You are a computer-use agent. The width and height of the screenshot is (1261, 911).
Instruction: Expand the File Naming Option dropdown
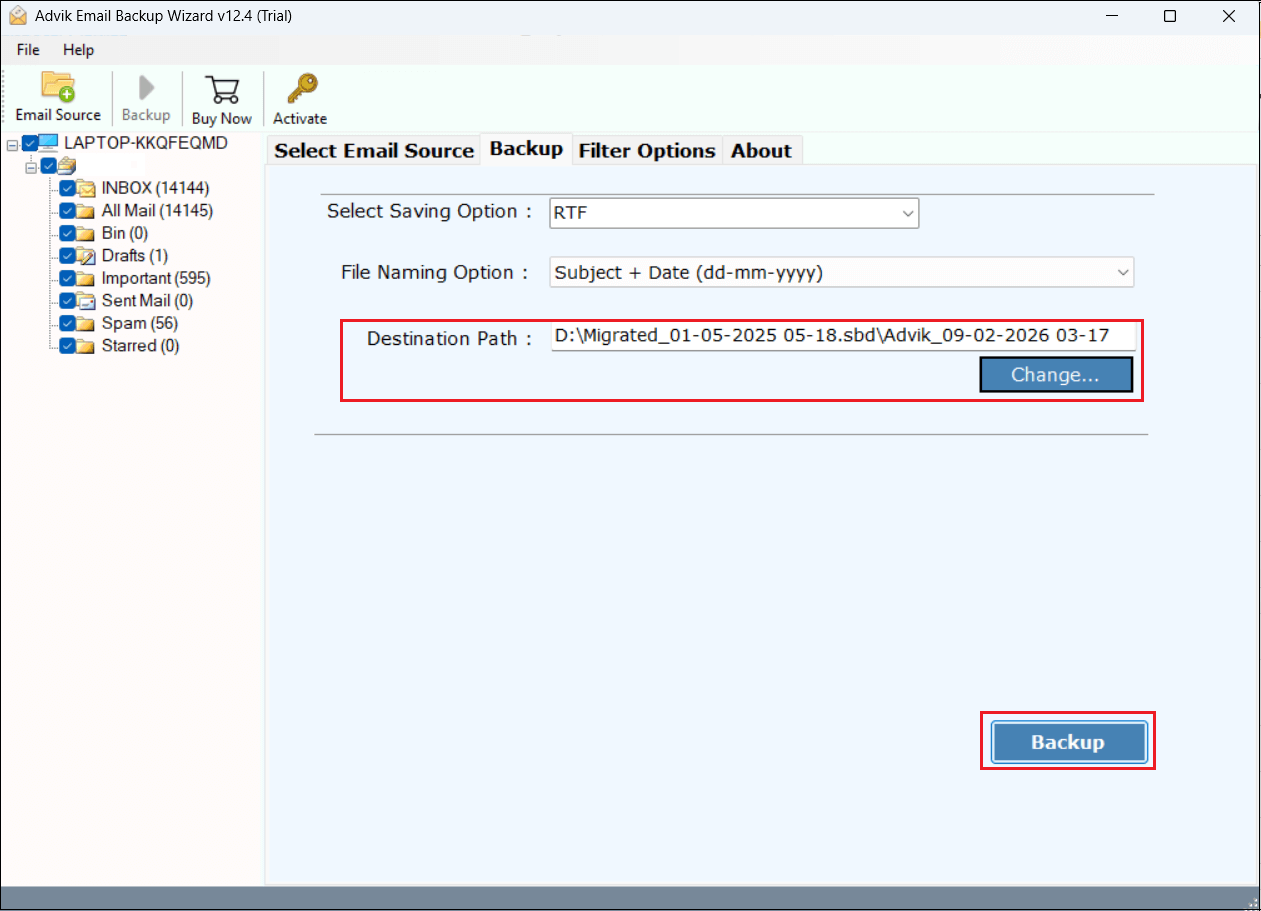(841, 272)
